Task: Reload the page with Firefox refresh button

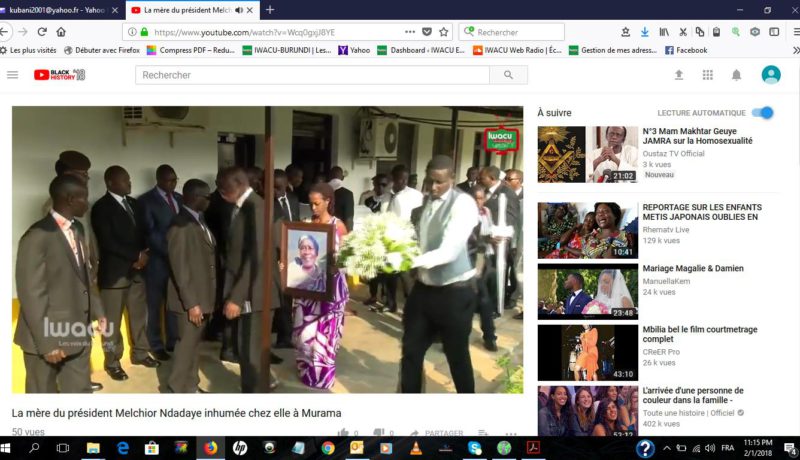Action: [42, 32]
